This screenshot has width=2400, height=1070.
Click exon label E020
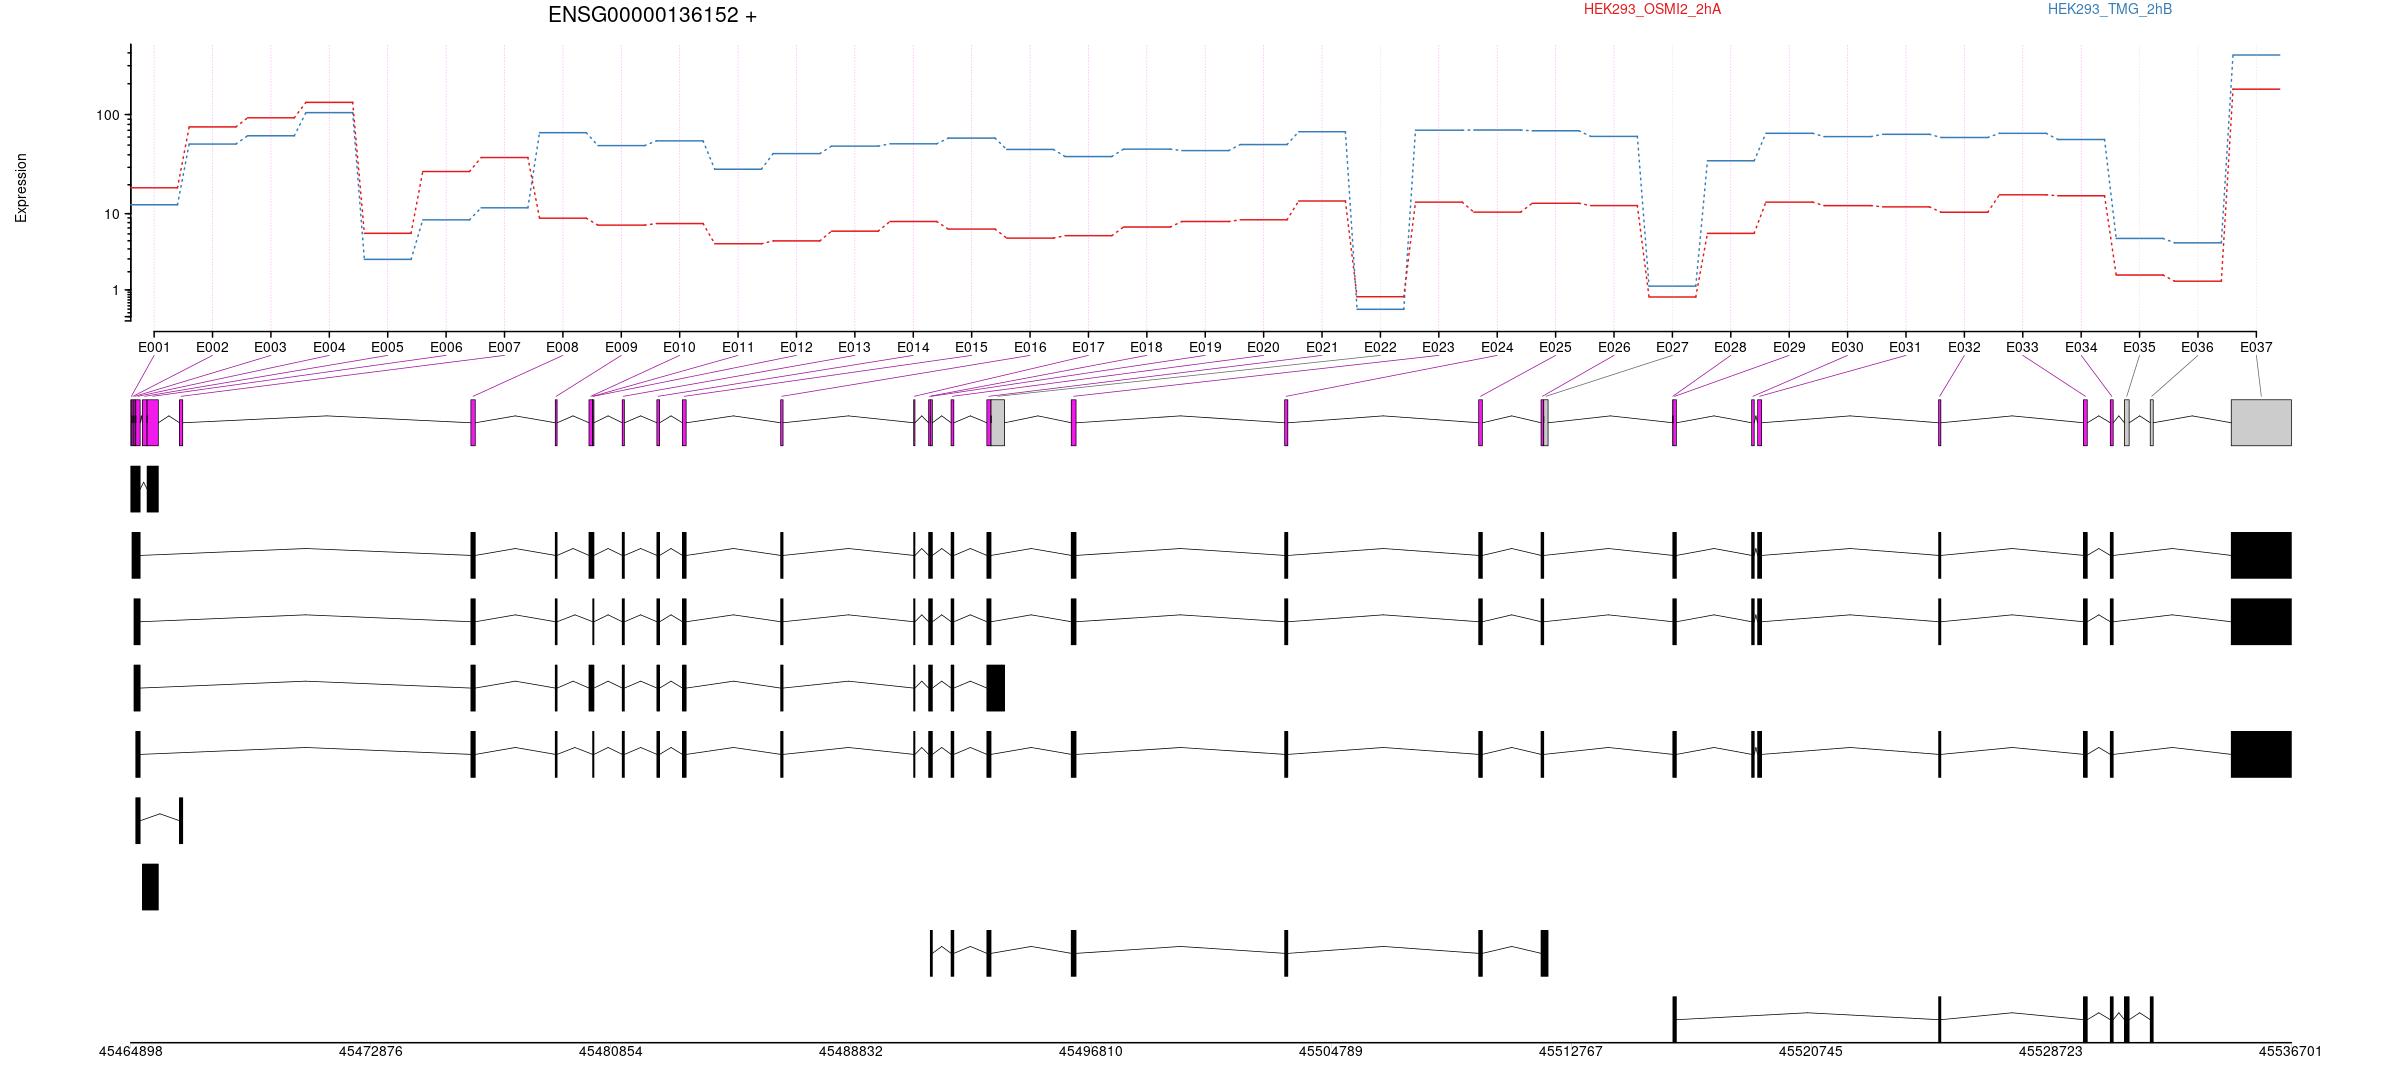coord(1263,347)
